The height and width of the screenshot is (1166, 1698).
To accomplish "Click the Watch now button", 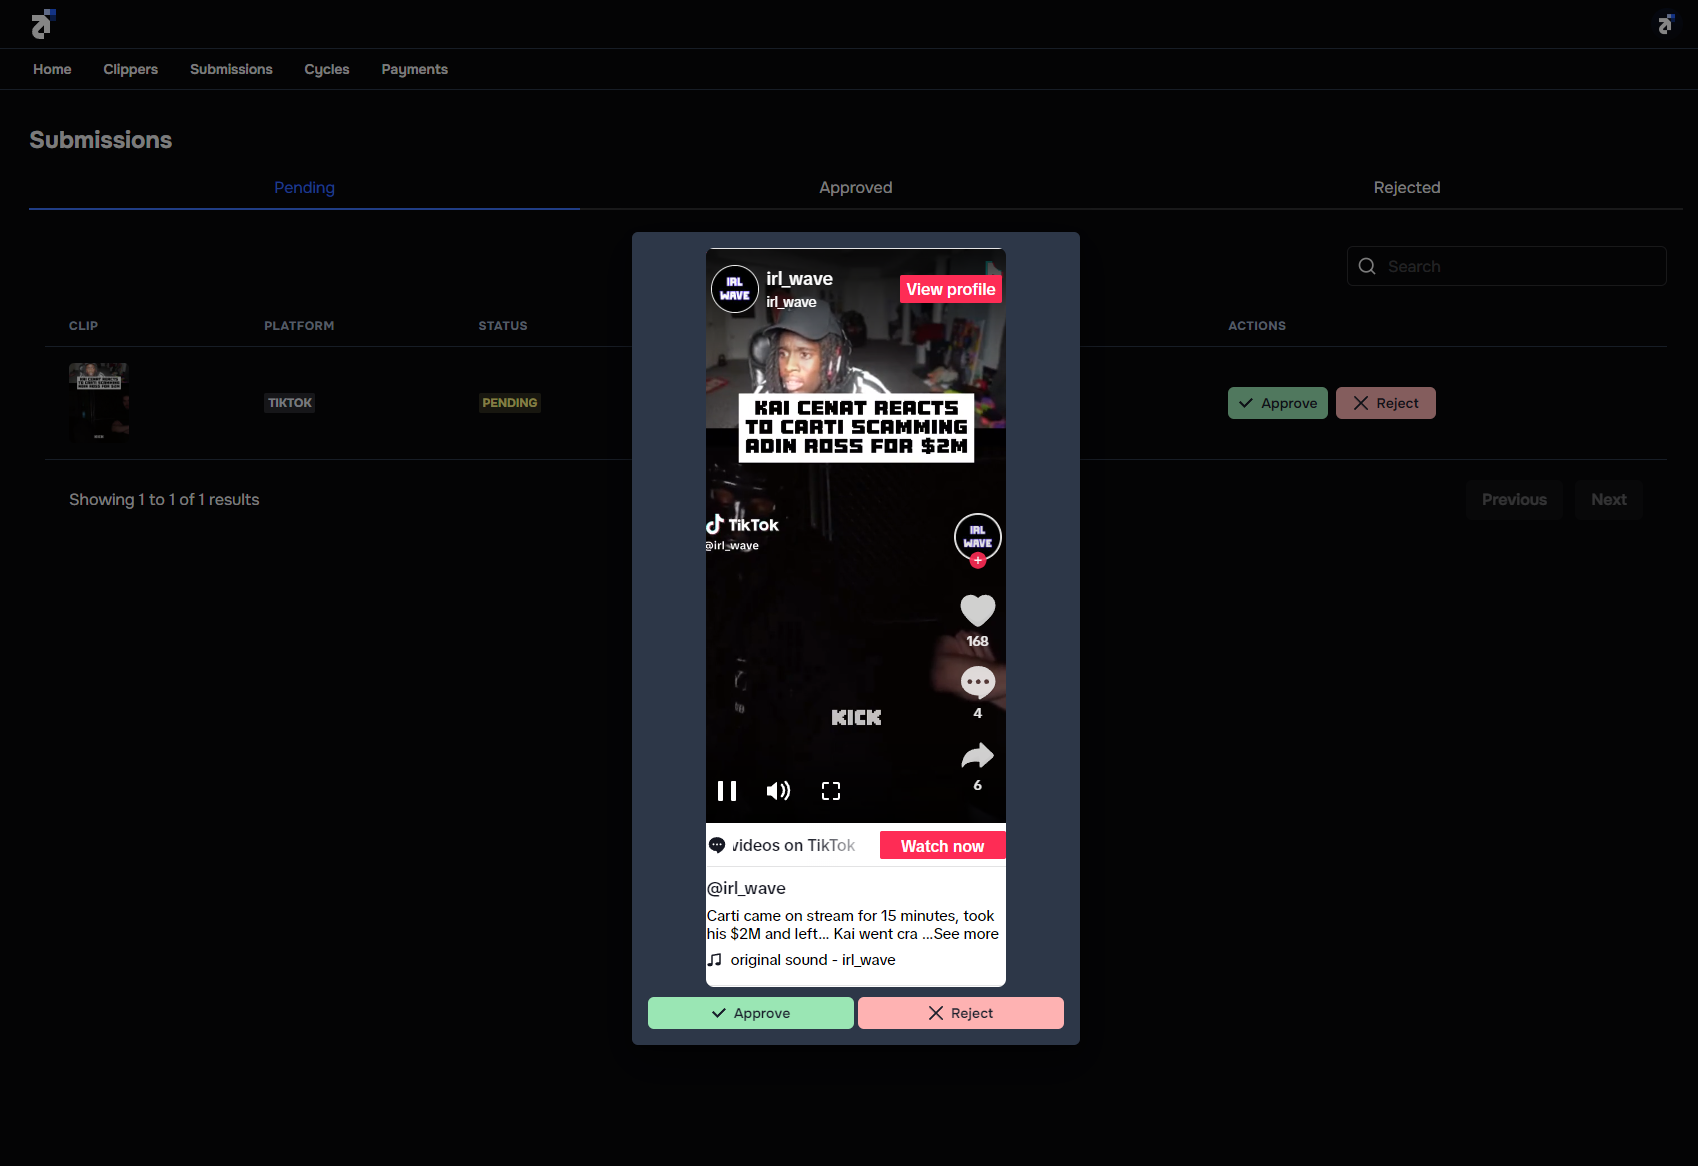I will pos(942,846).
